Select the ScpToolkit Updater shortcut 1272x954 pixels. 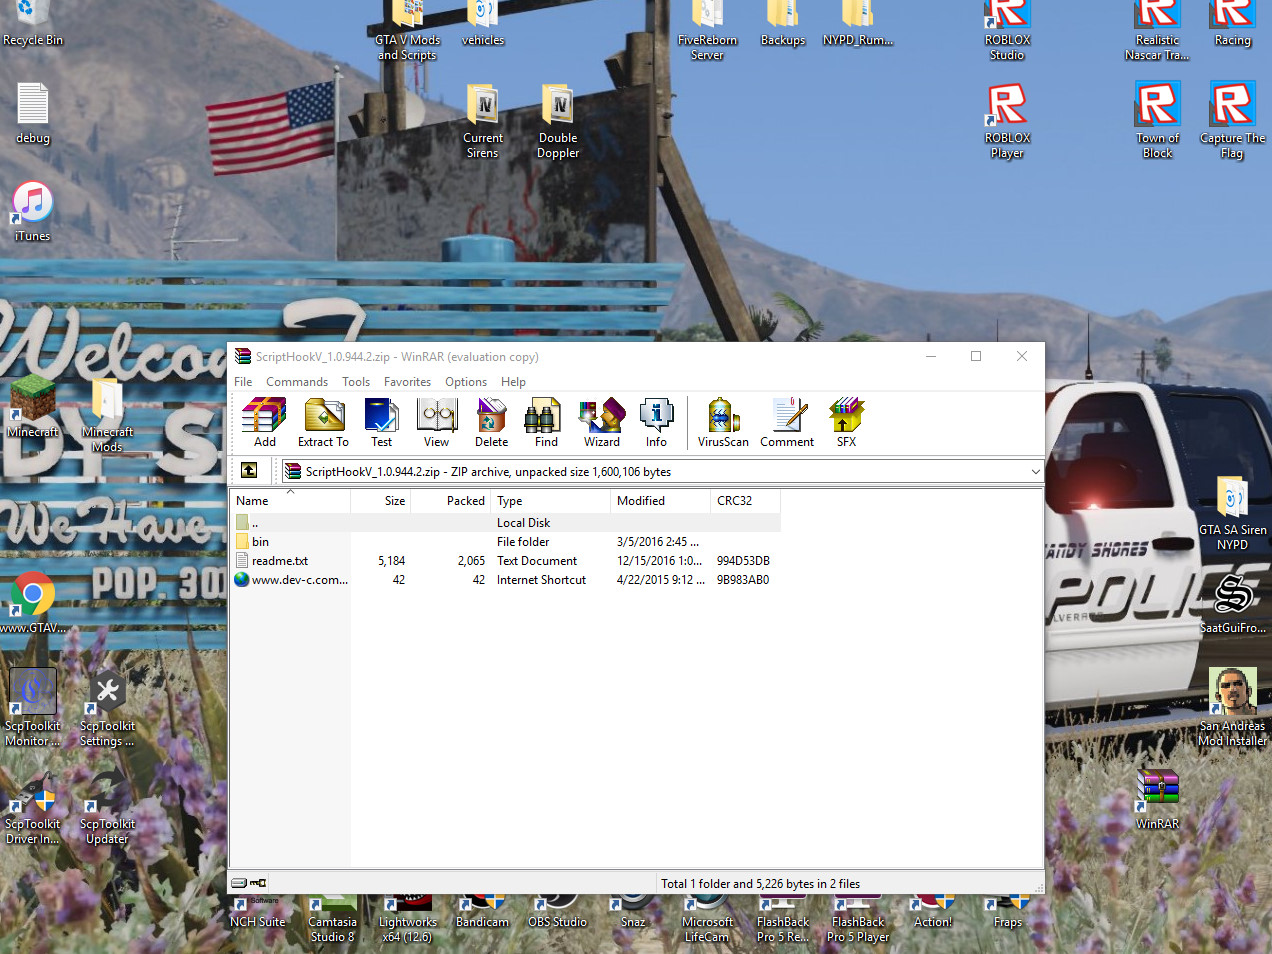(x=107, y=806)
